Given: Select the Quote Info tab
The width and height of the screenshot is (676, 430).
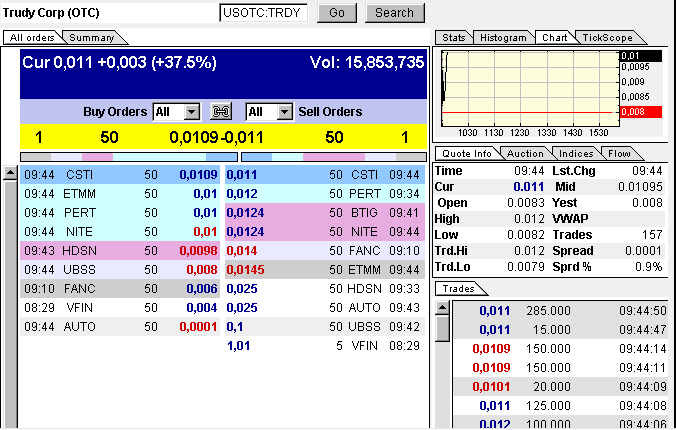Looking at the screenshot, I should pyautogui.click(x=467, y=154).
